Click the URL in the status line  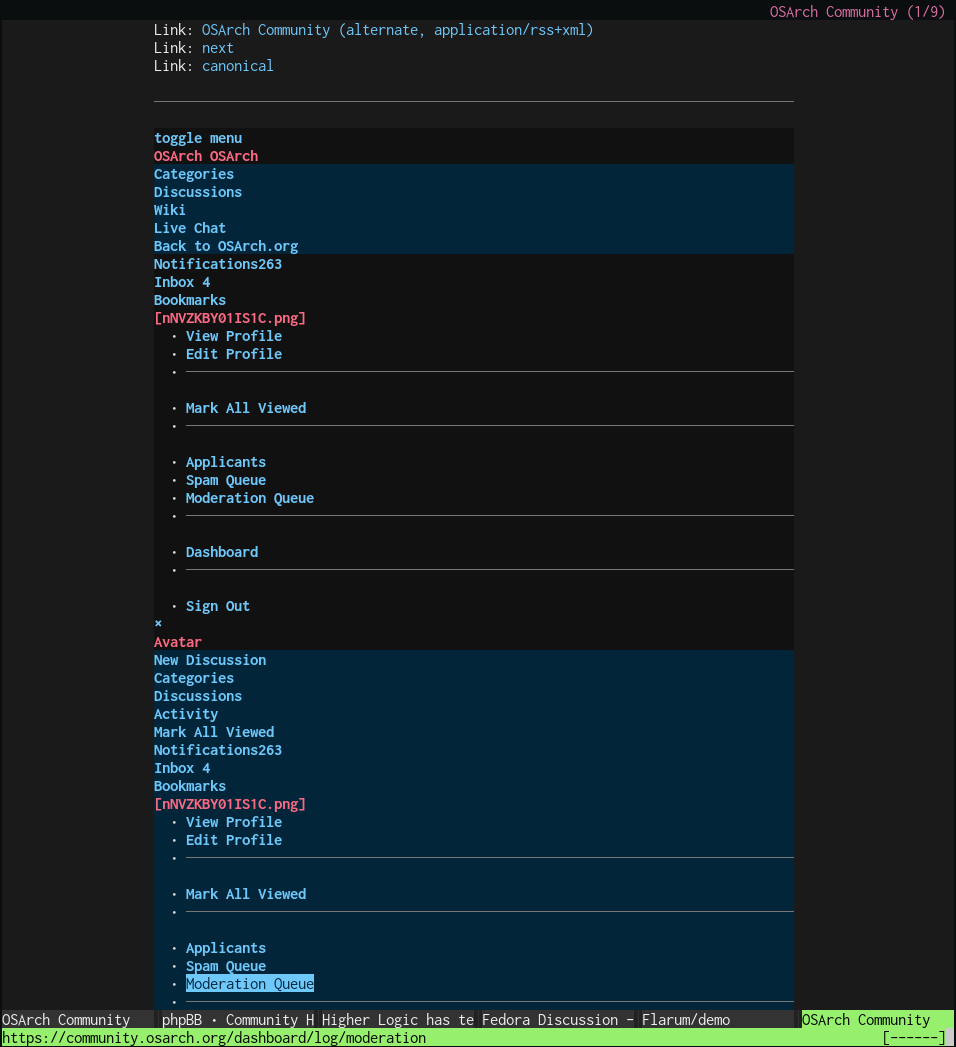click(214, 1038)
